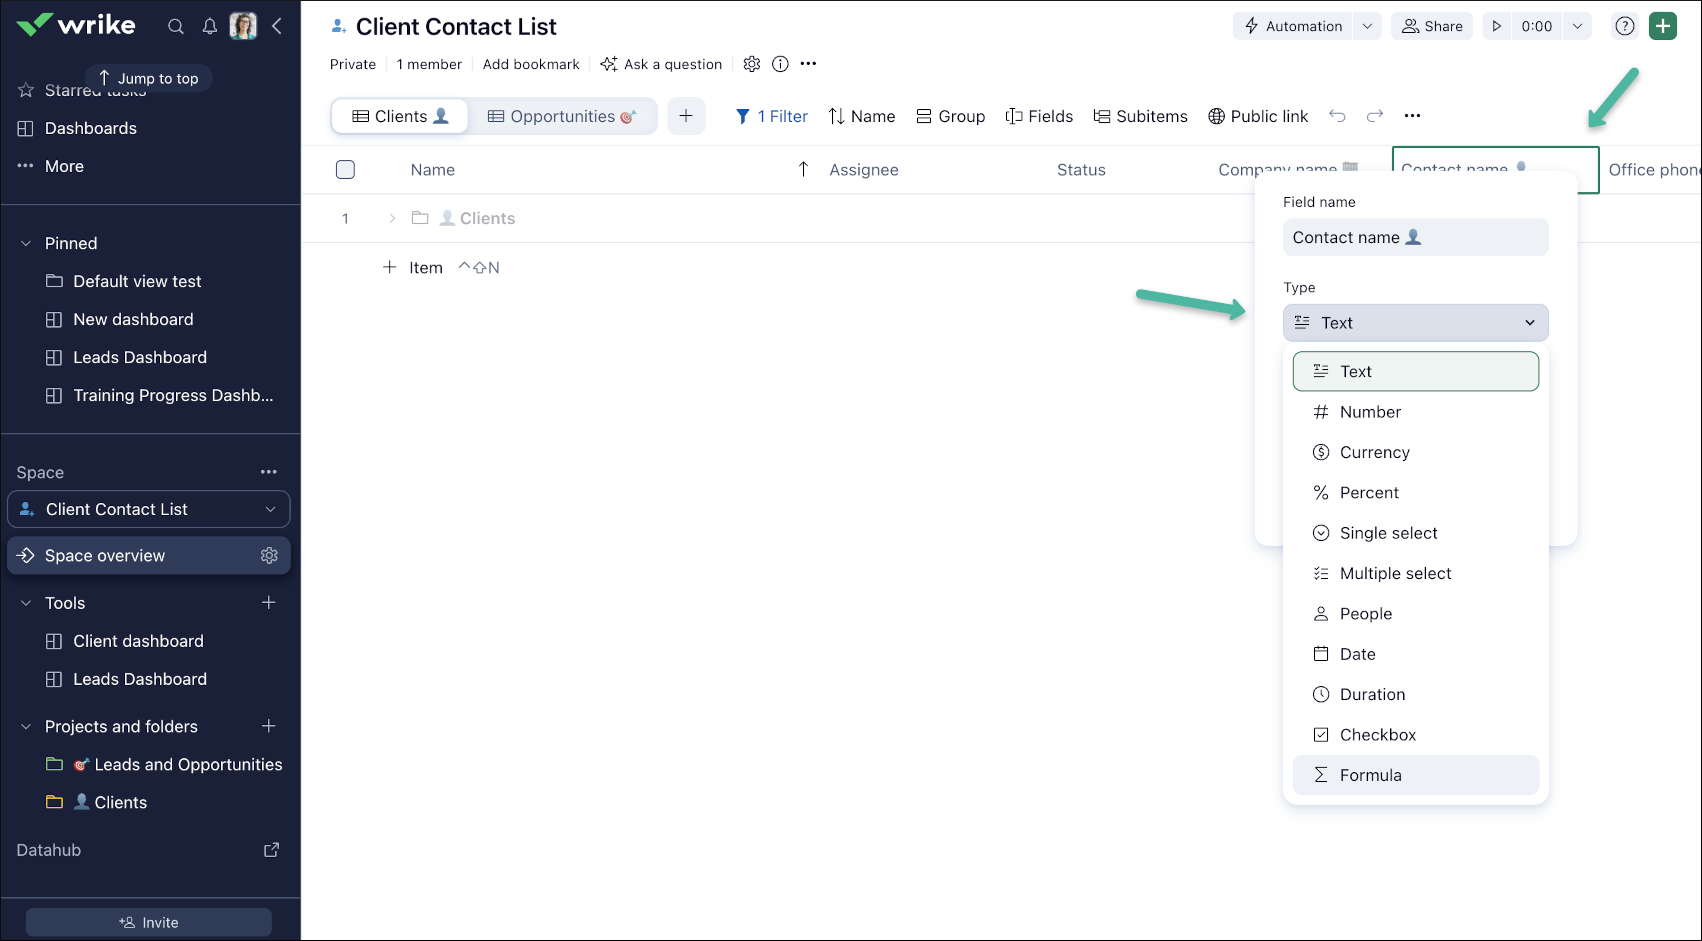Click the Automation button
This screenshot has width=1702, height=941.
tap(1293, 27)
